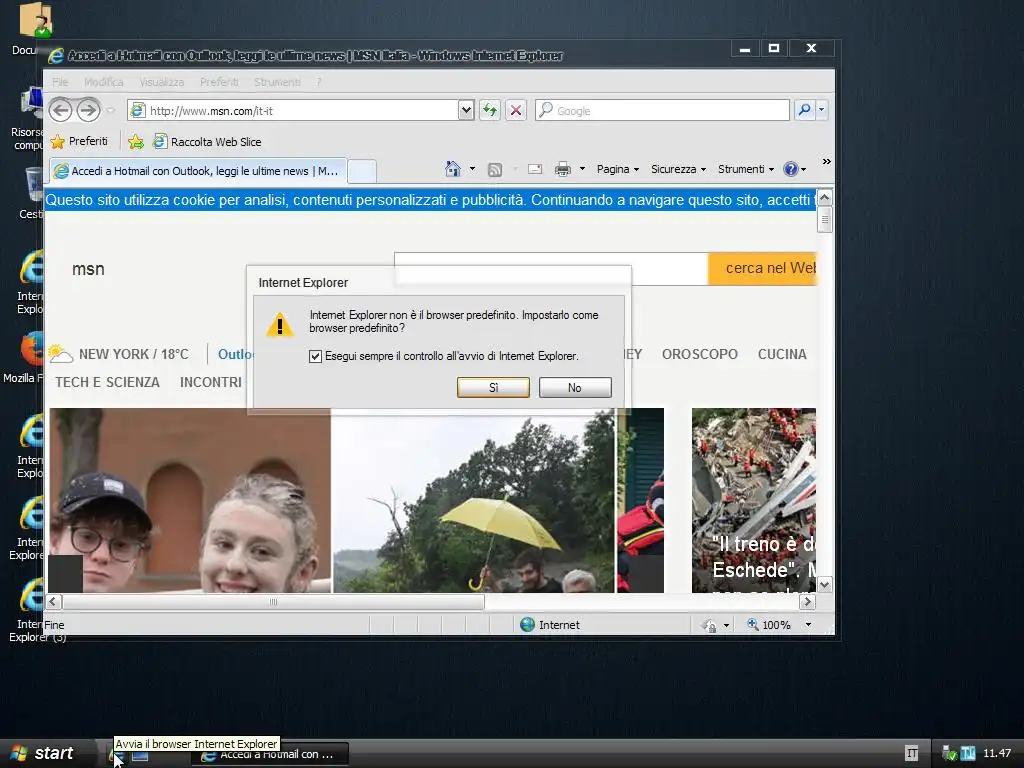The image size is (1024, 768).
Task: Click the 'cerca nel Web' button
Action: pos(762,268)
